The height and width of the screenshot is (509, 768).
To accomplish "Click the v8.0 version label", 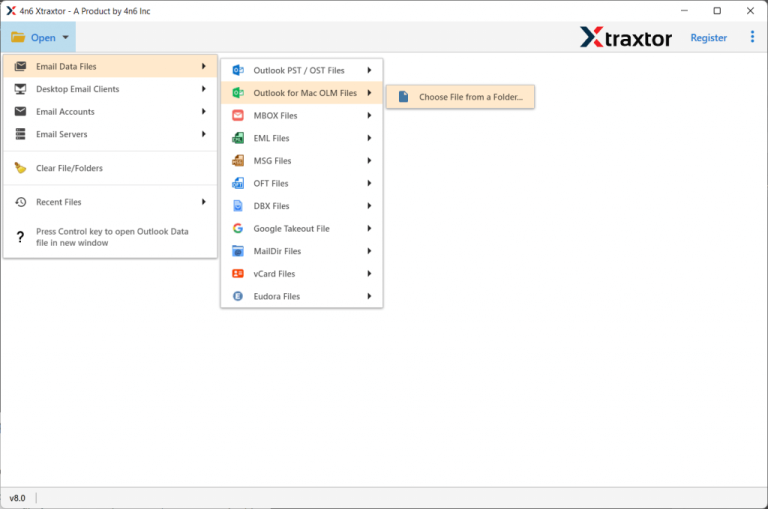I will tap(17, 498).
